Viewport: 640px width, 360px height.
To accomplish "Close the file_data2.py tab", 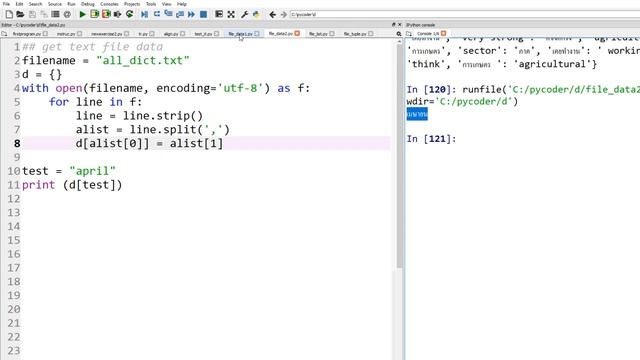I will tap(297, 33).
